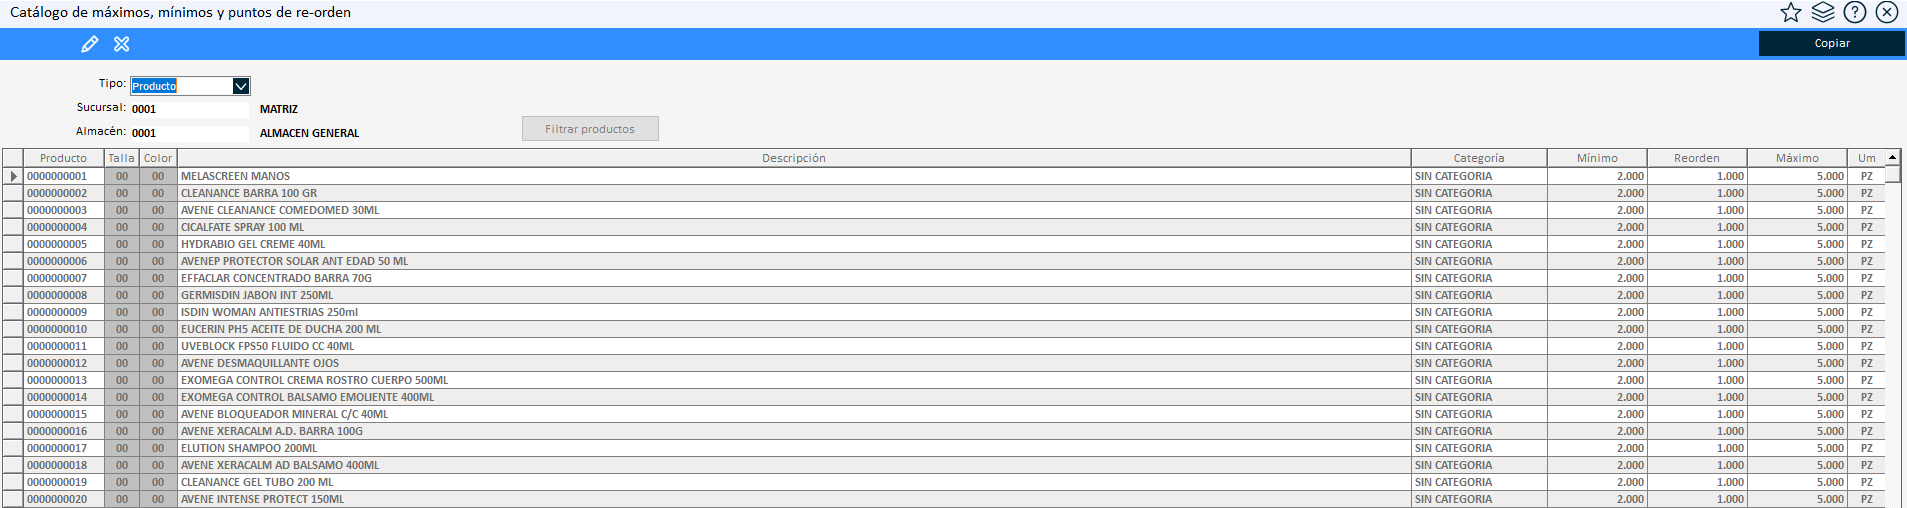The width and height of the screenshot is (1907, 508).
Task: Click Um PZ cell of GERMISDIN JABON row
Action: 1867,295
